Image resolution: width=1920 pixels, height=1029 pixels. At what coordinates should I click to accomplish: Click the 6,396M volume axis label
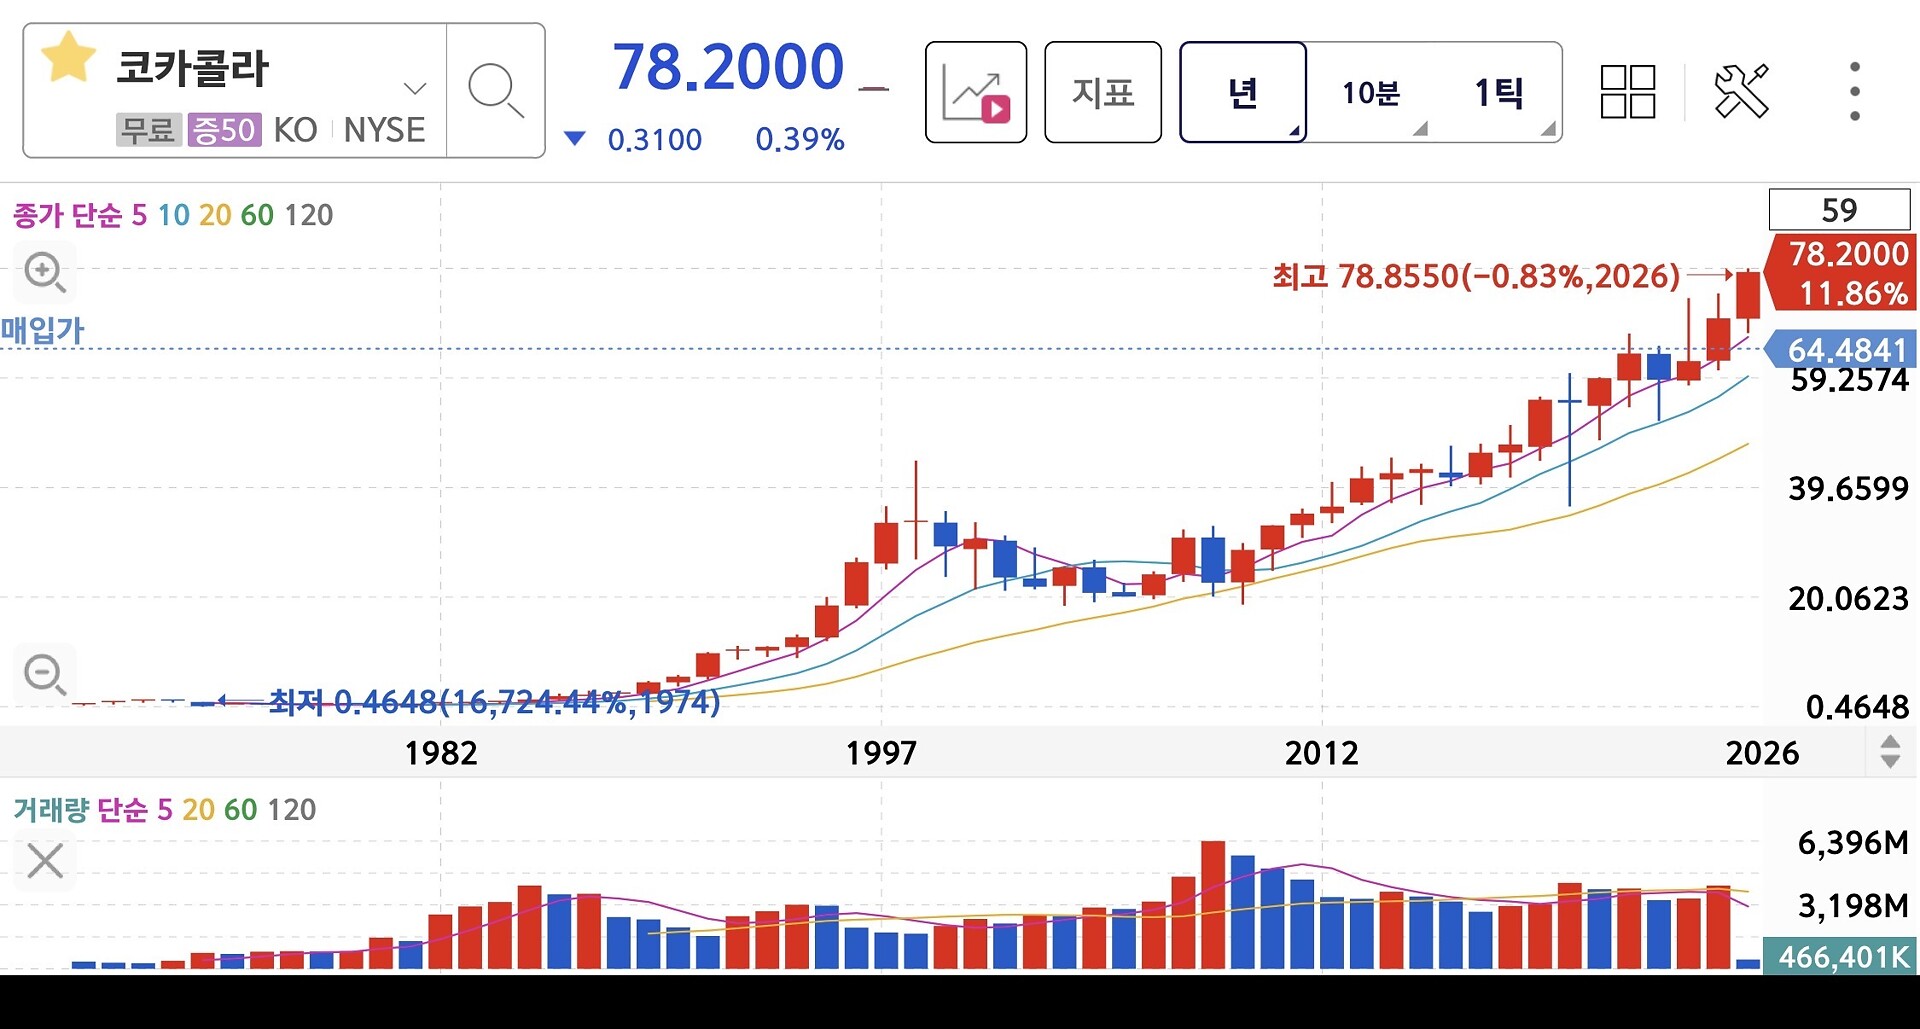[x=1853, y=843]
